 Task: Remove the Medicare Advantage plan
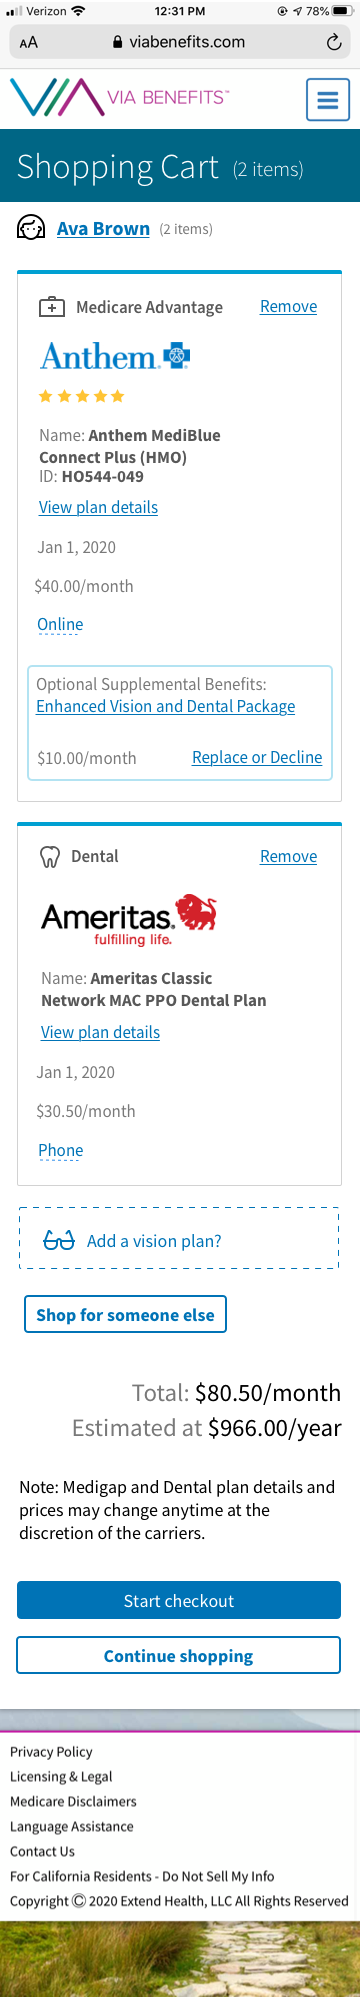[288, 306]
